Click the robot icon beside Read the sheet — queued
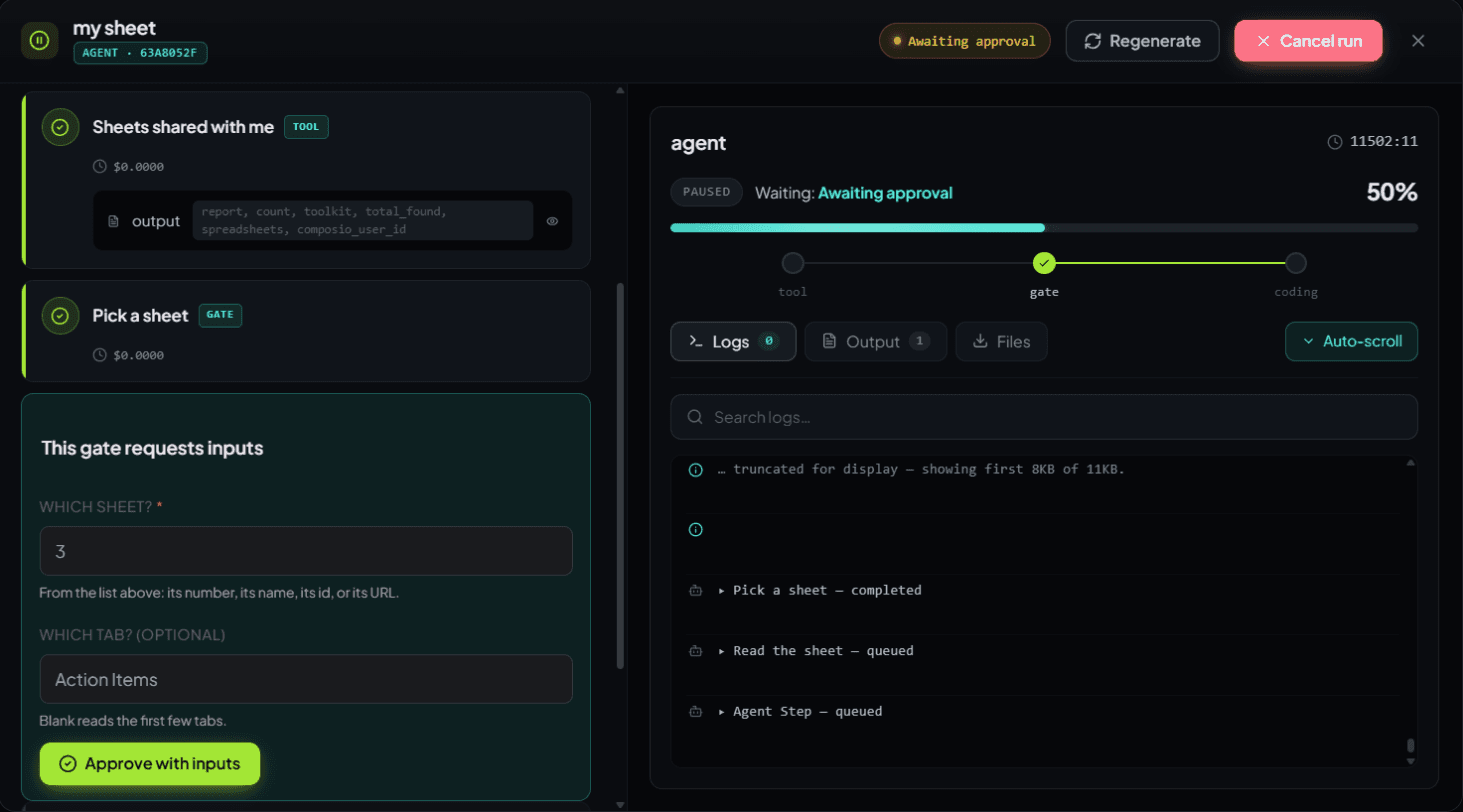Viewport: 1463px width, 812px height. tap(696, 651)
